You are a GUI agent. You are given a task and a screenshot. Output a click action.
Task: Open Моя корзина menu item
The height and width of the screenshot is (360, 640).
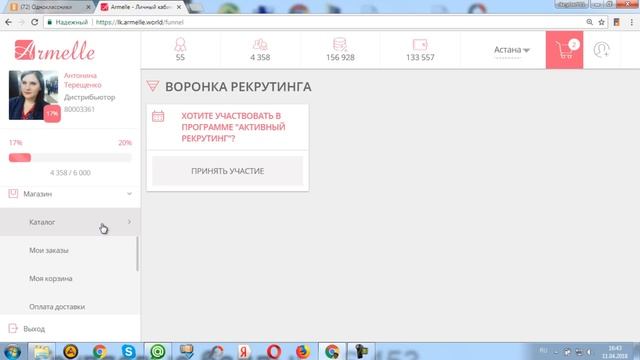(x=51, y=278)
